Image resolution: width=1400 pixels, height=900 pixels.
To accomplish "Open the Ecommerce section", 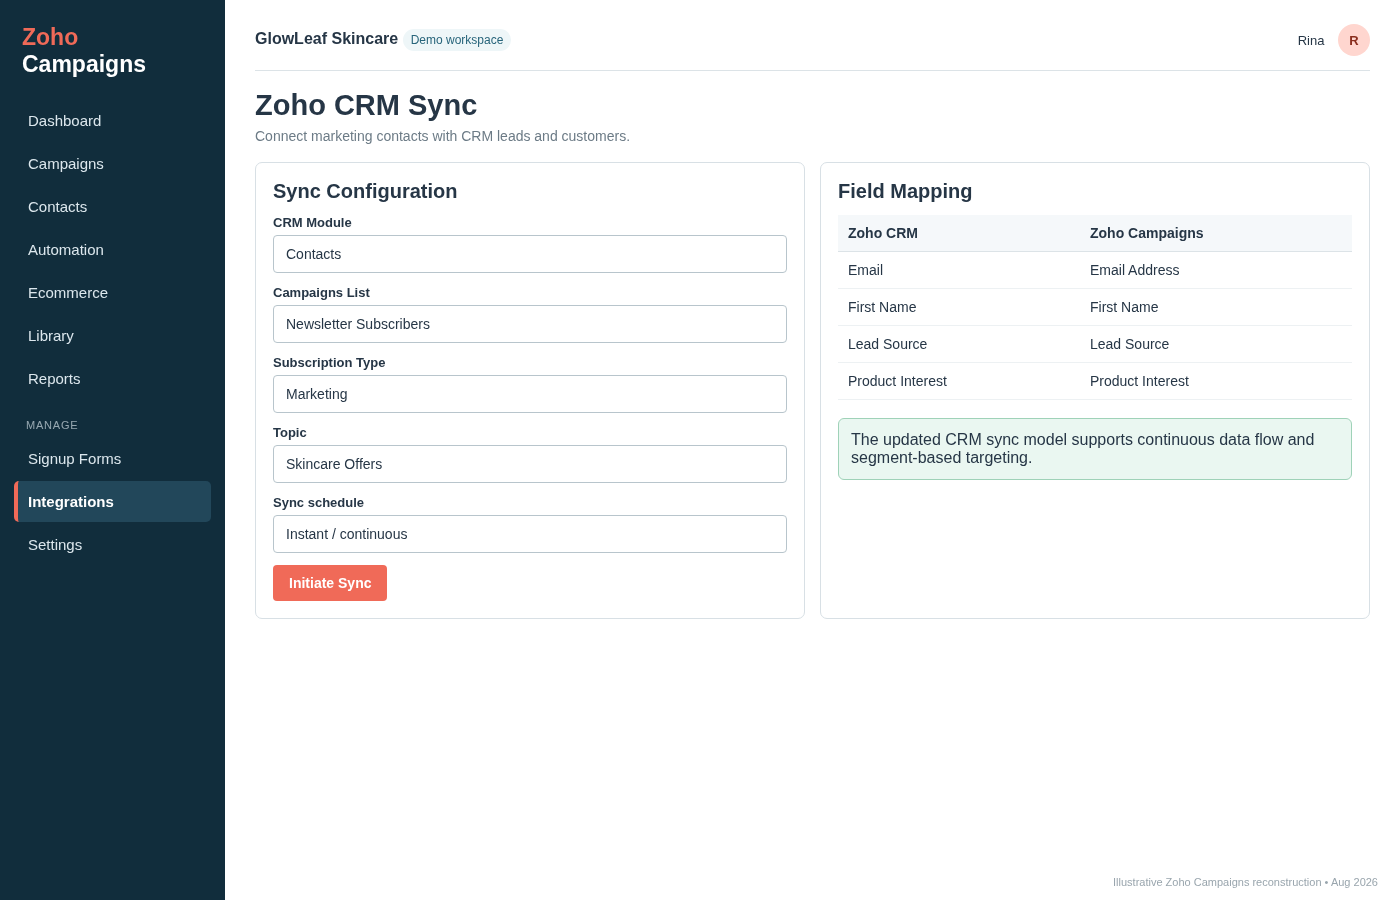I will pos(112,293).
